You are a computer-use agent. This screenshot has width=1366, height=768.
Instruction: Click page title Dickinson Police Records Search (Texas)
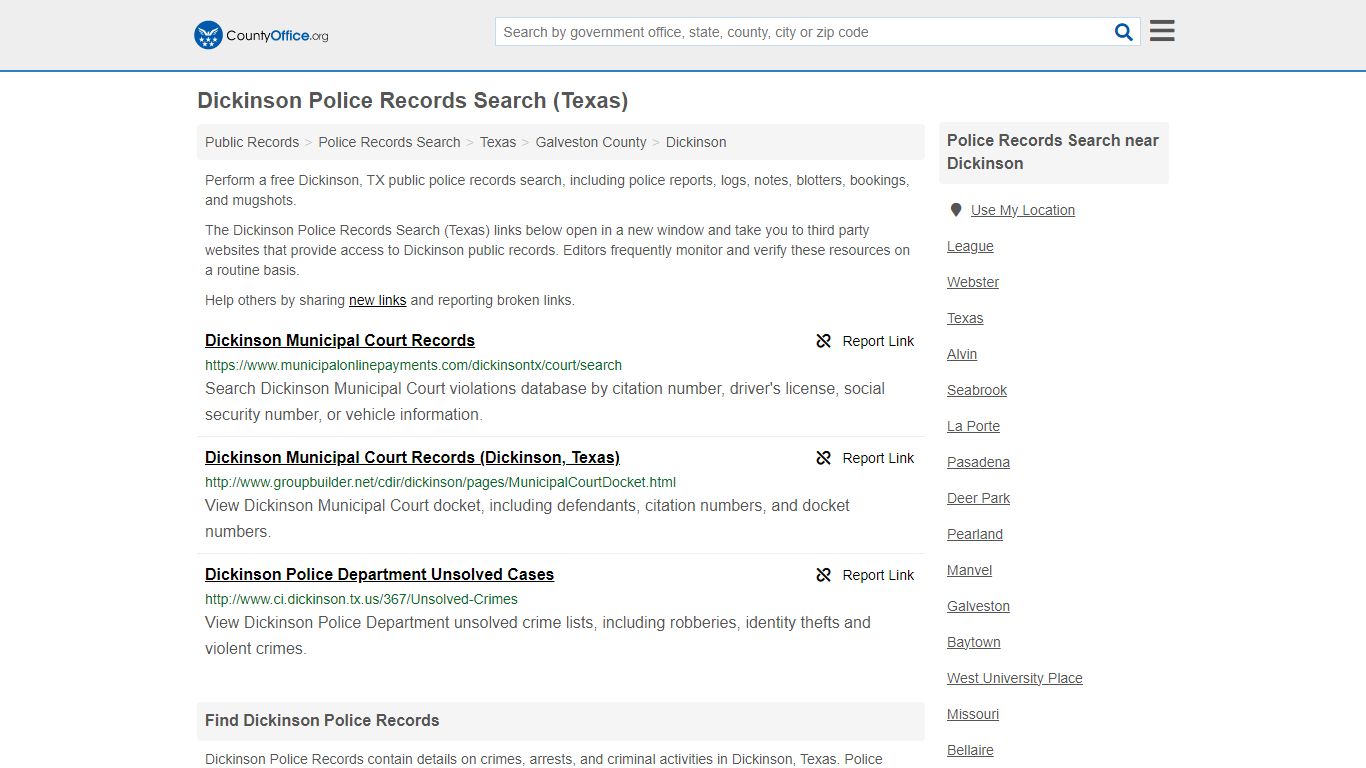point(413,100)
